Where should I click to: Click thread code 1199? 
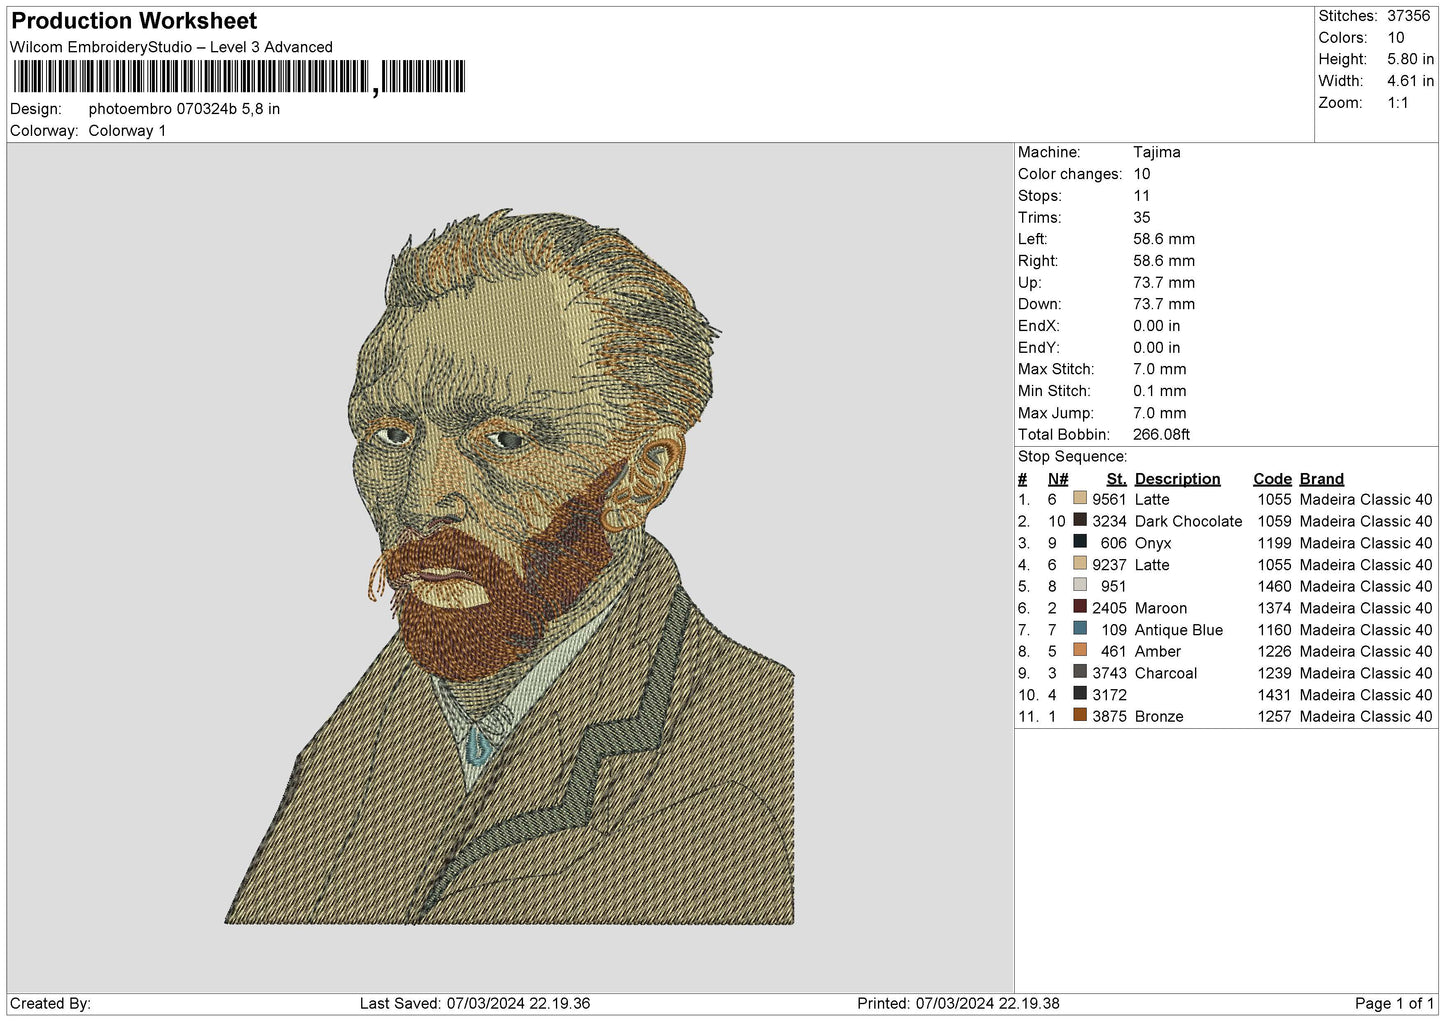click(x=1275, y=544)
